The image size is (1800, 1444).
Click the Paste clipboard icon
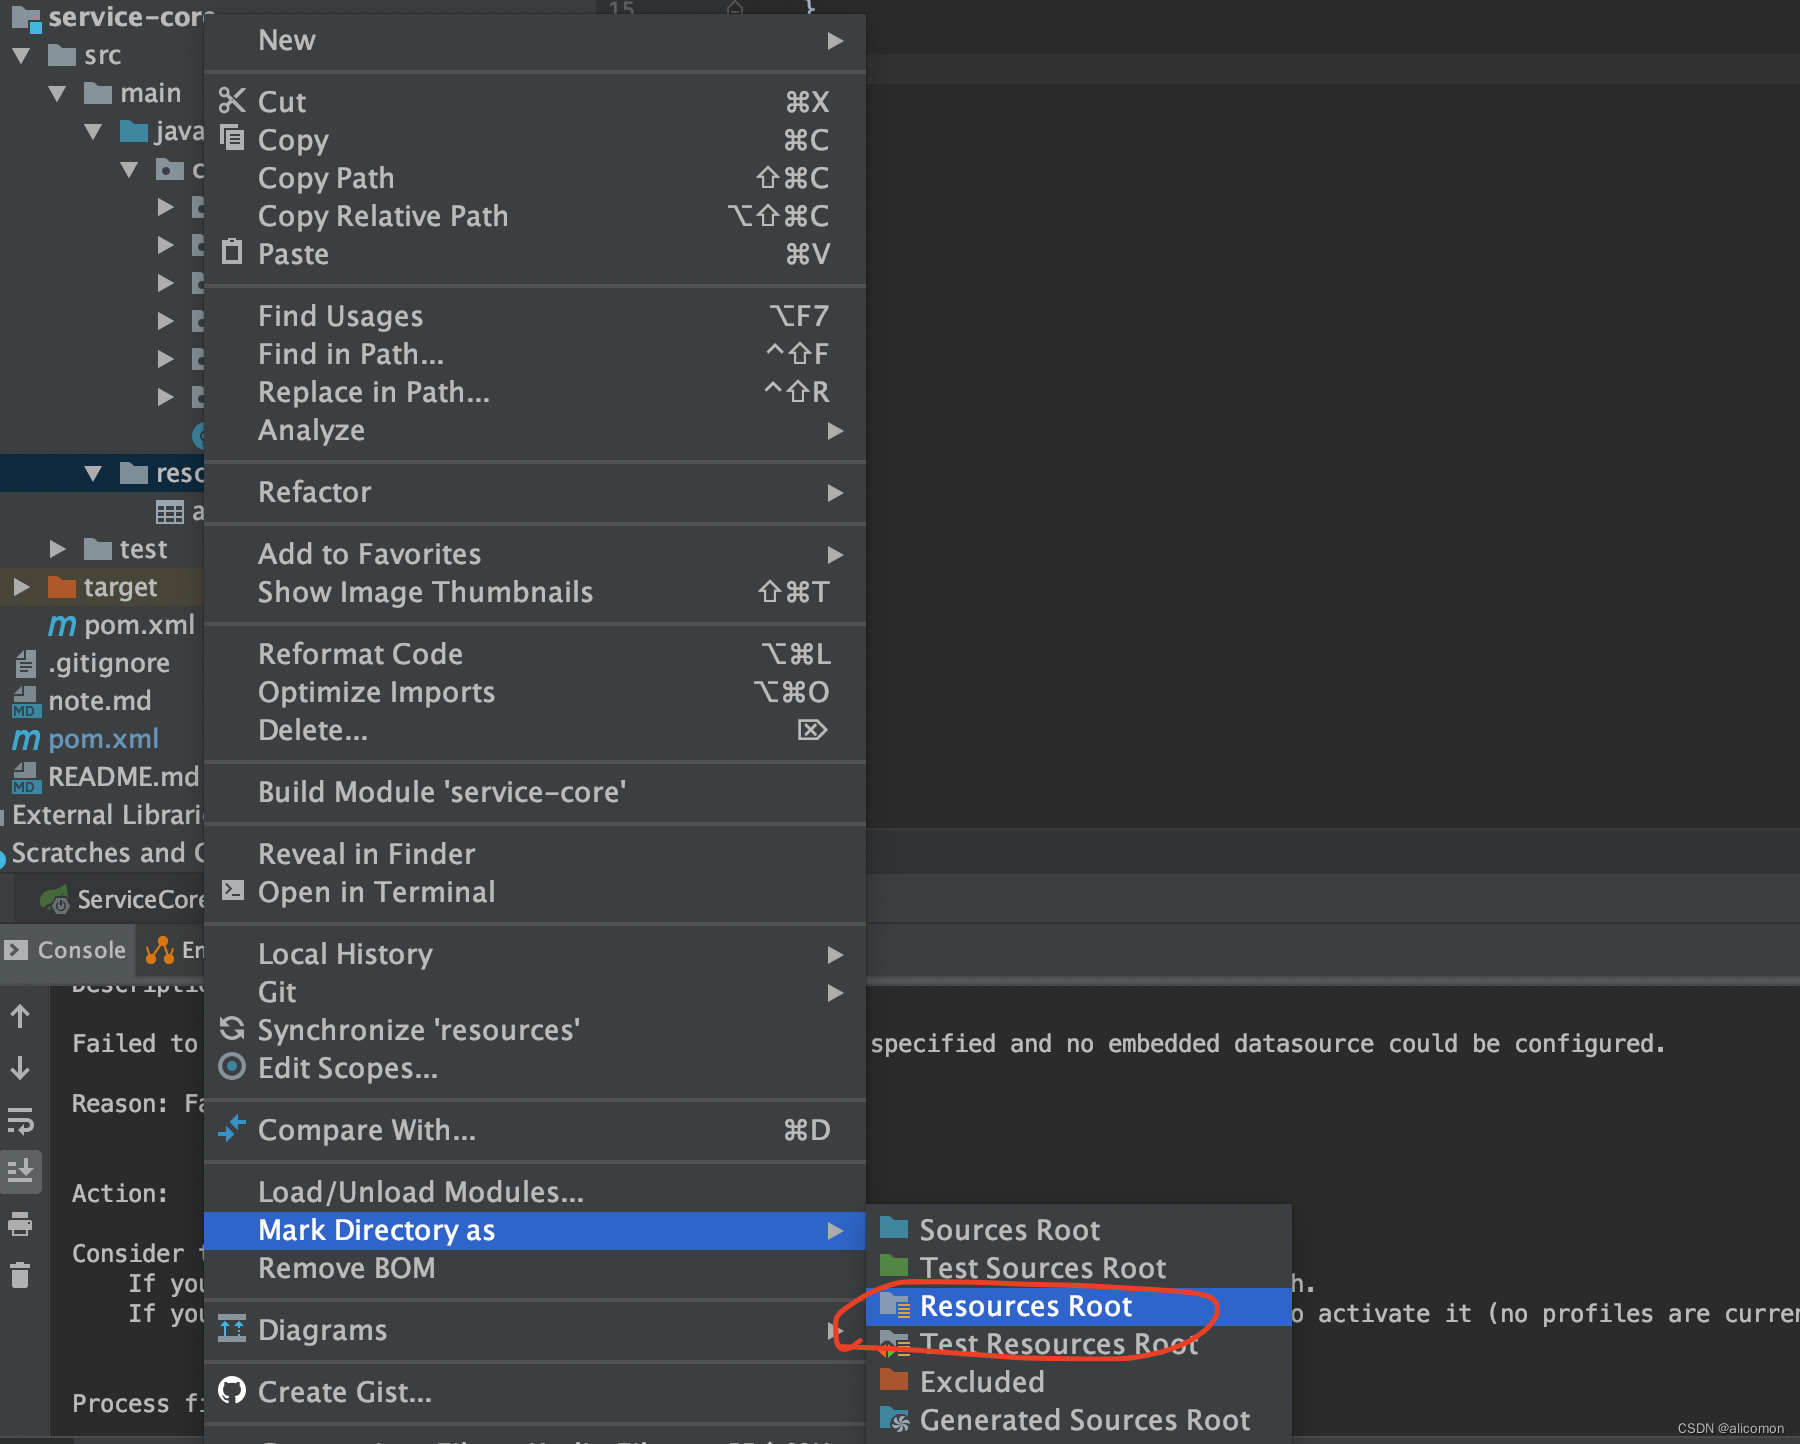(232, 251)
